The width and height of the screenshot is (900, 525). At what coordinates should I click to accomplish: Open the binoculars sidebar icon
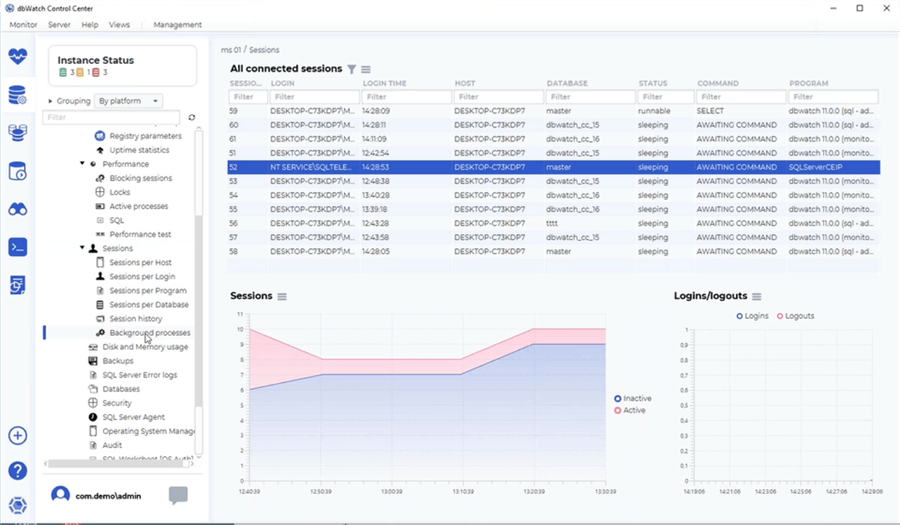pyautogui.click(x=18, y=209)
